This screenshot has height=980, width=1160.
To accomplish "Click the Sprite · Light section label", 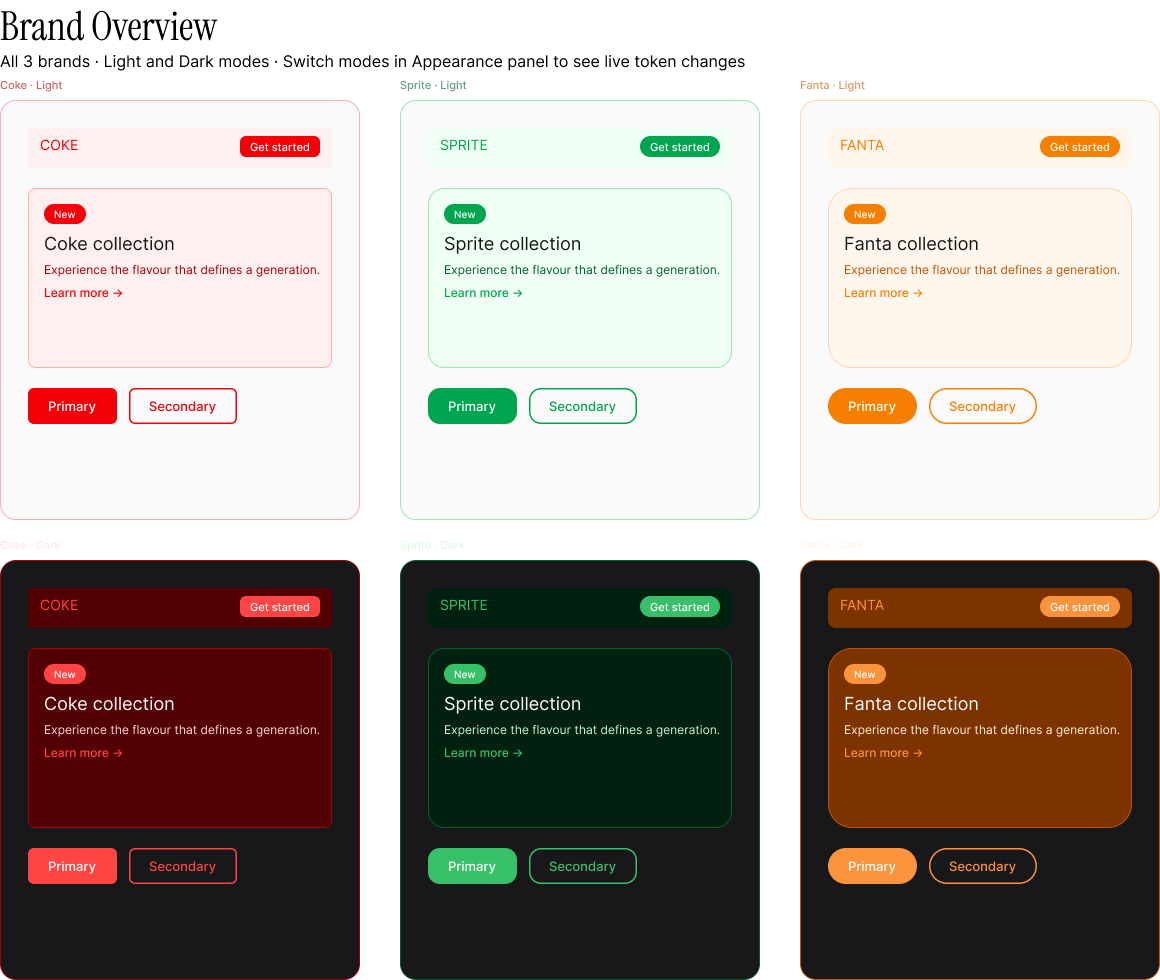I will tap(434, 85).
